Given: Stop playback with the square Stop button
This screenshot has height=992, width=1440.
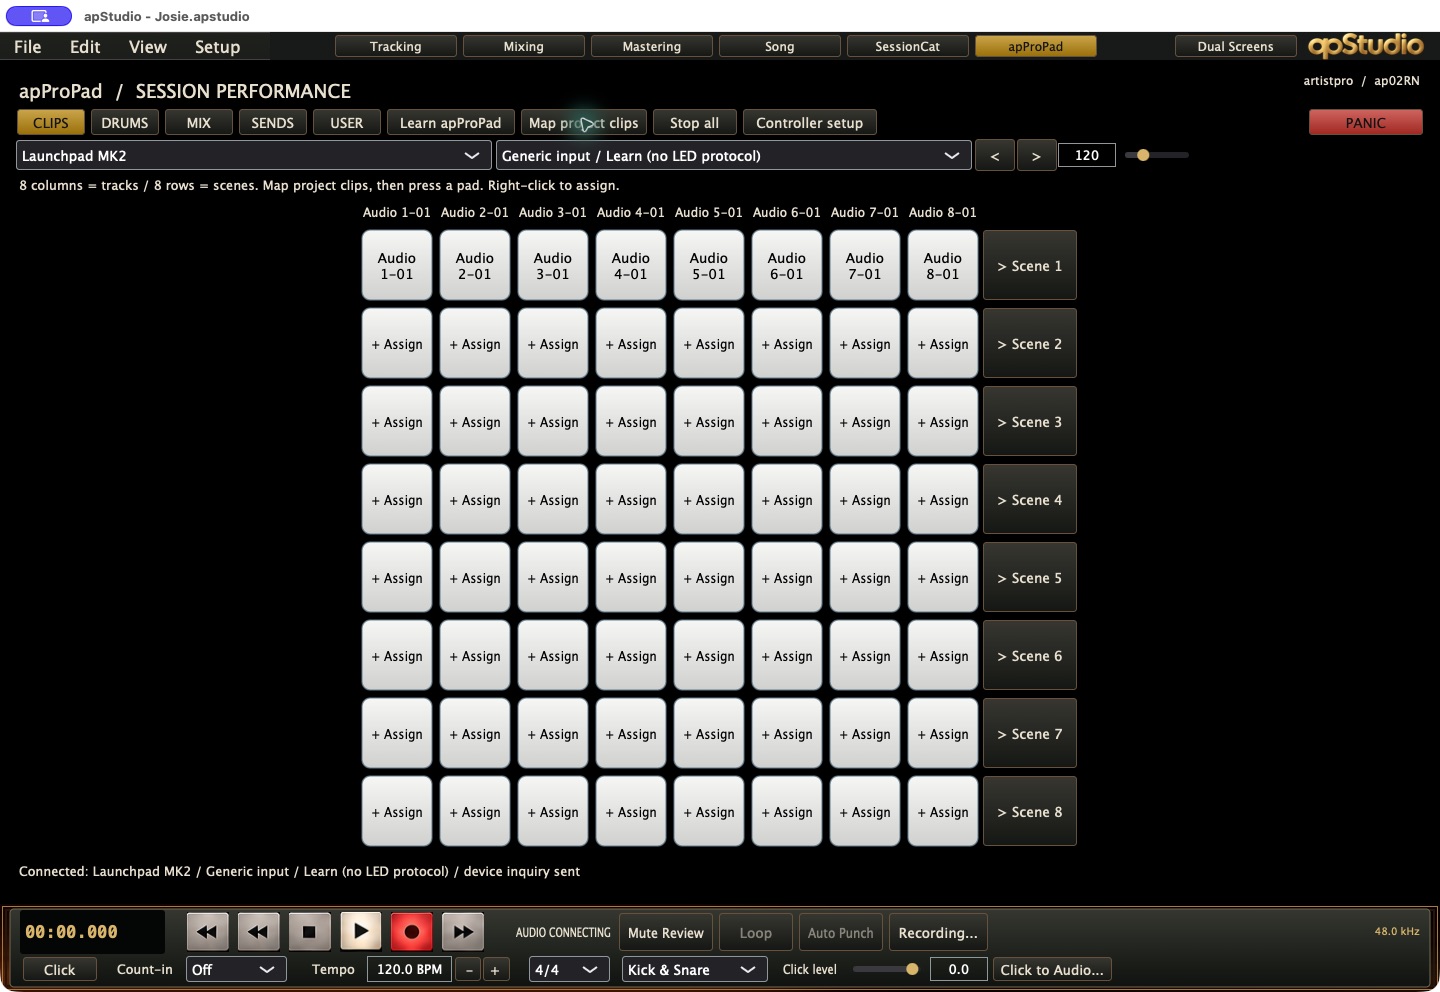Looking at the screenshot, I should click(x=309, y=932).
